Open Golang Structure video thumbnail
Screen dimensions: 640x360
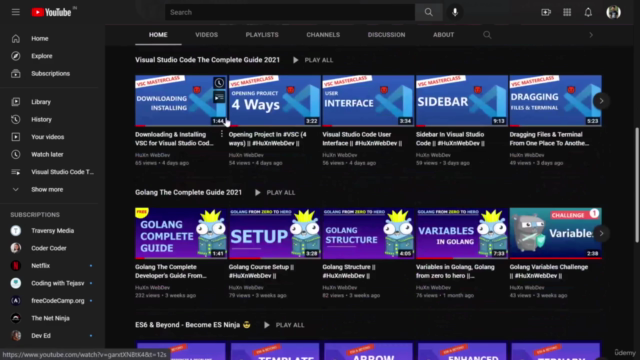click(368, 233)
